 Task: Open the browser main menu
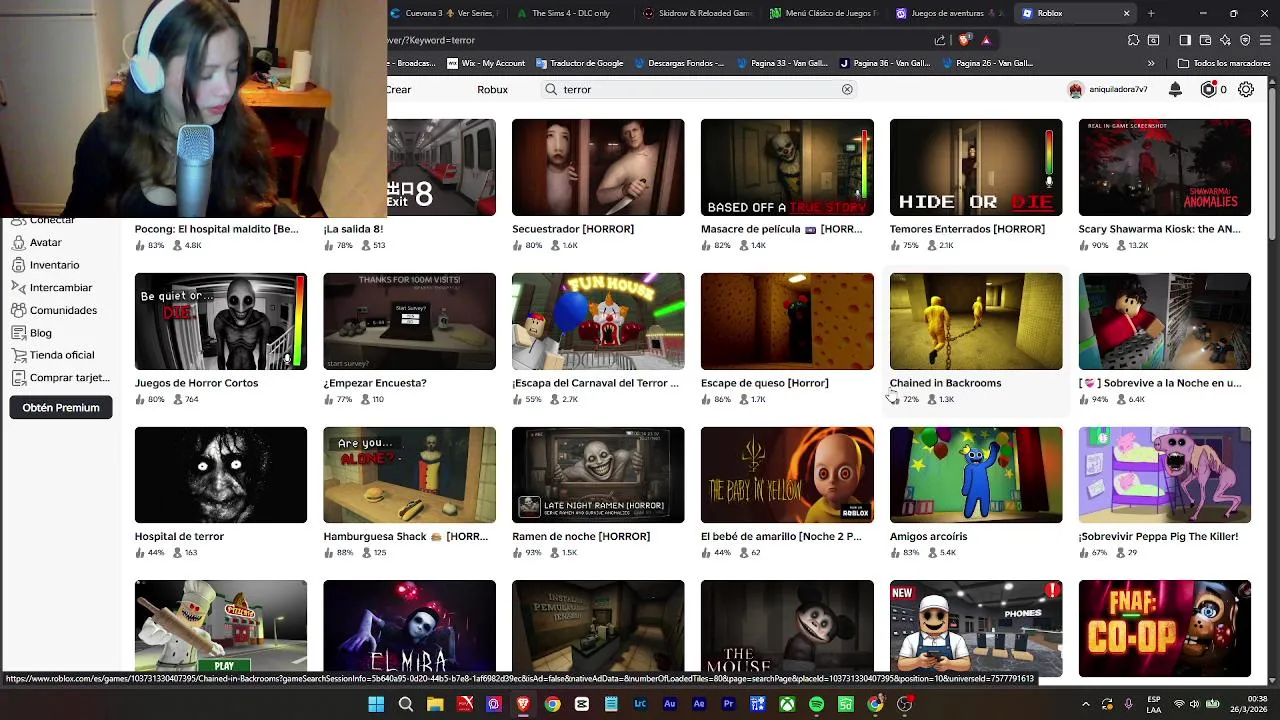click(1265, 40)
